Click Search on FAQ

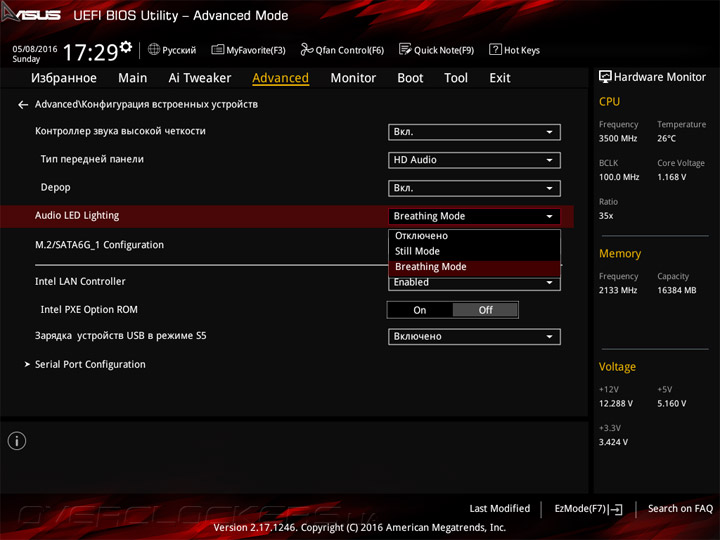(680, 509)
